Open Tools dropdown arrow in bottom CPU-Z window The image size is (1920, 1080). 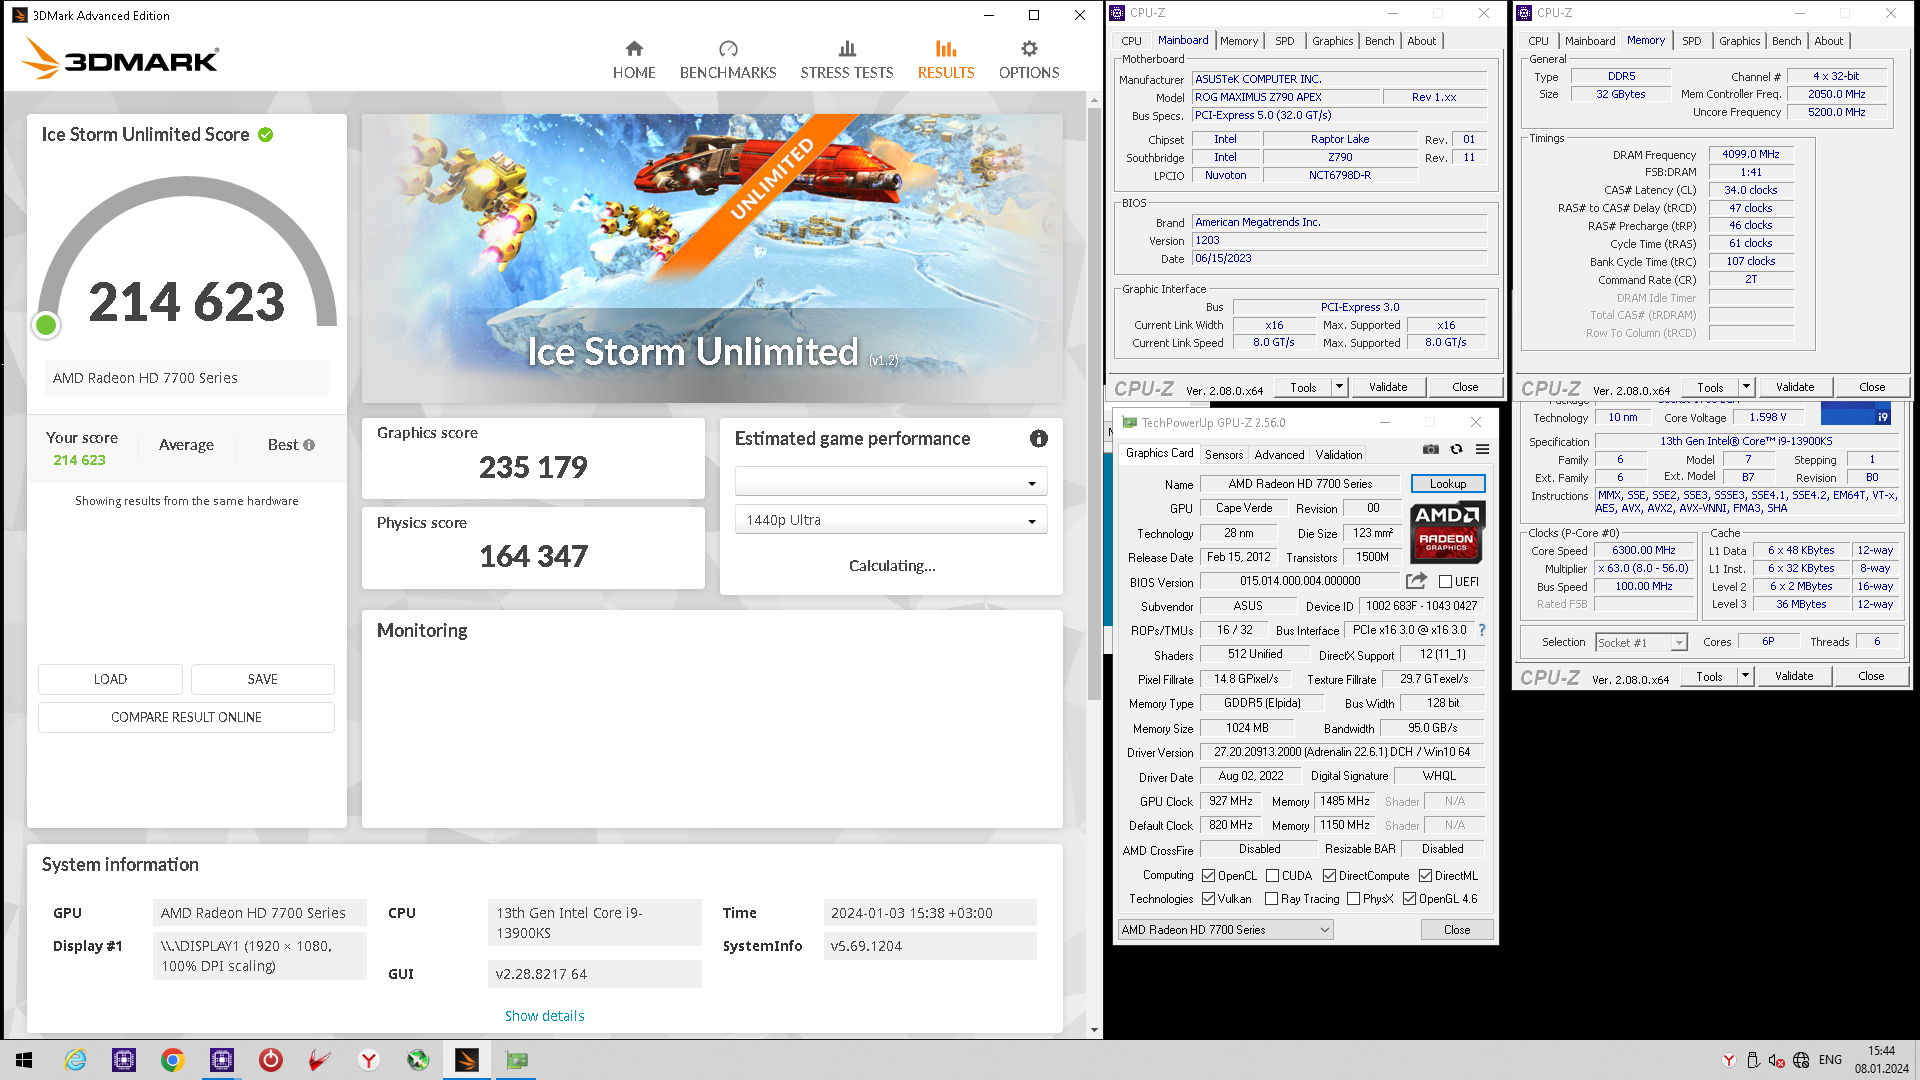point(1746,677)
